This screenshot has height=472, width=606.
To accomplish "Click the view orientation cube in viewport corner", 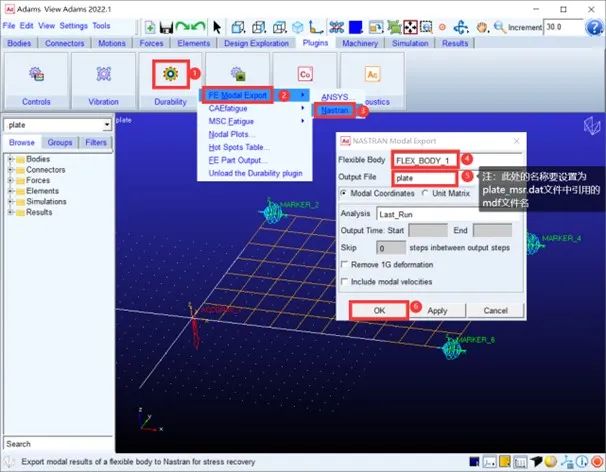I will click(592, 126).
